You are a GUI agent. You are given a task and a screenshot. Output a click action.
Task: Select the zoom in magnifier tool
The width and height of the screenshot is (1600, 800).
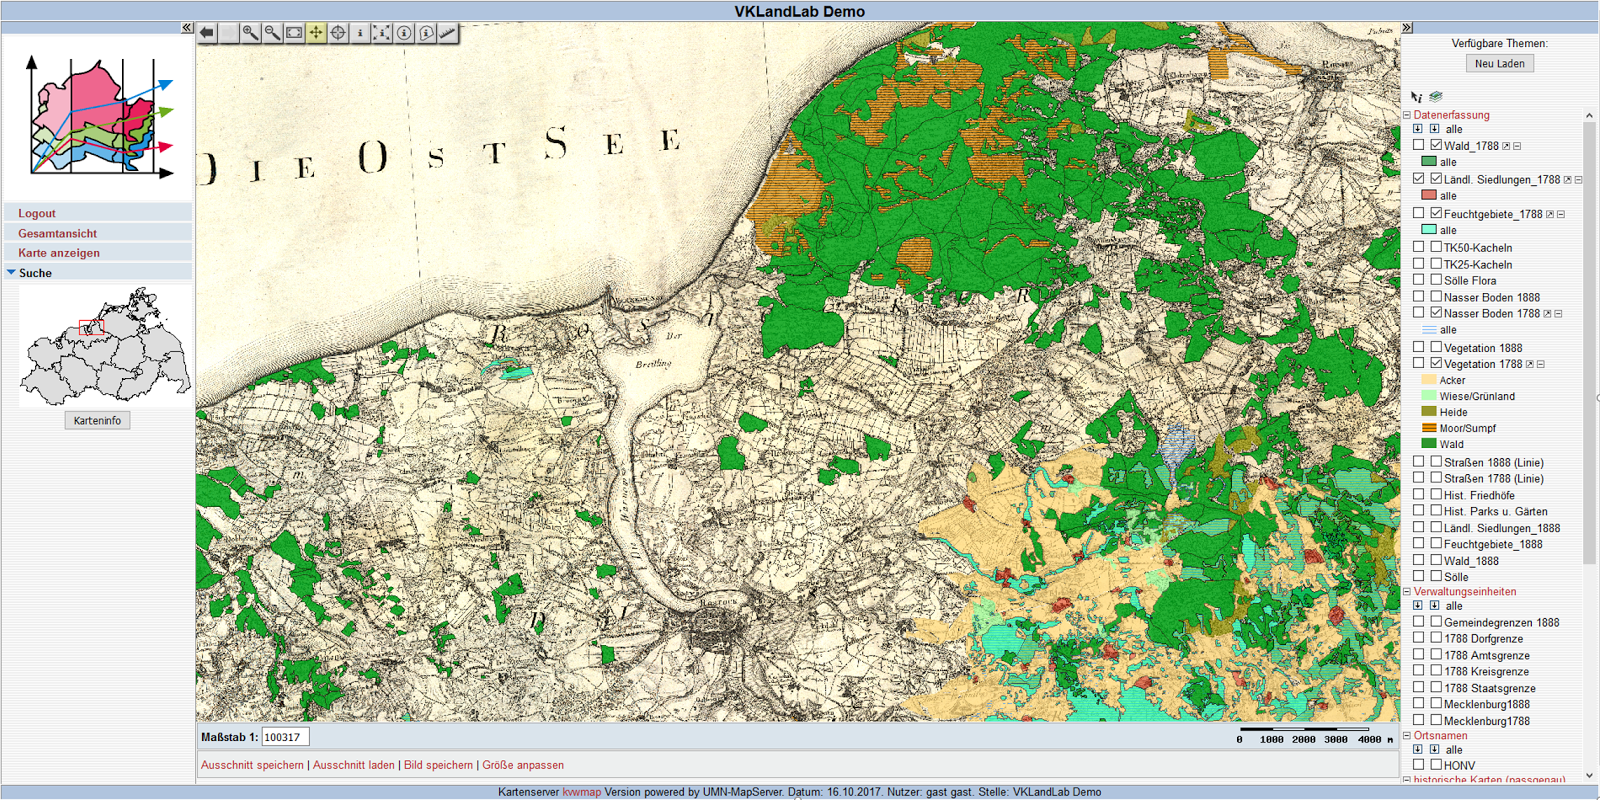(x=250, y=33)
